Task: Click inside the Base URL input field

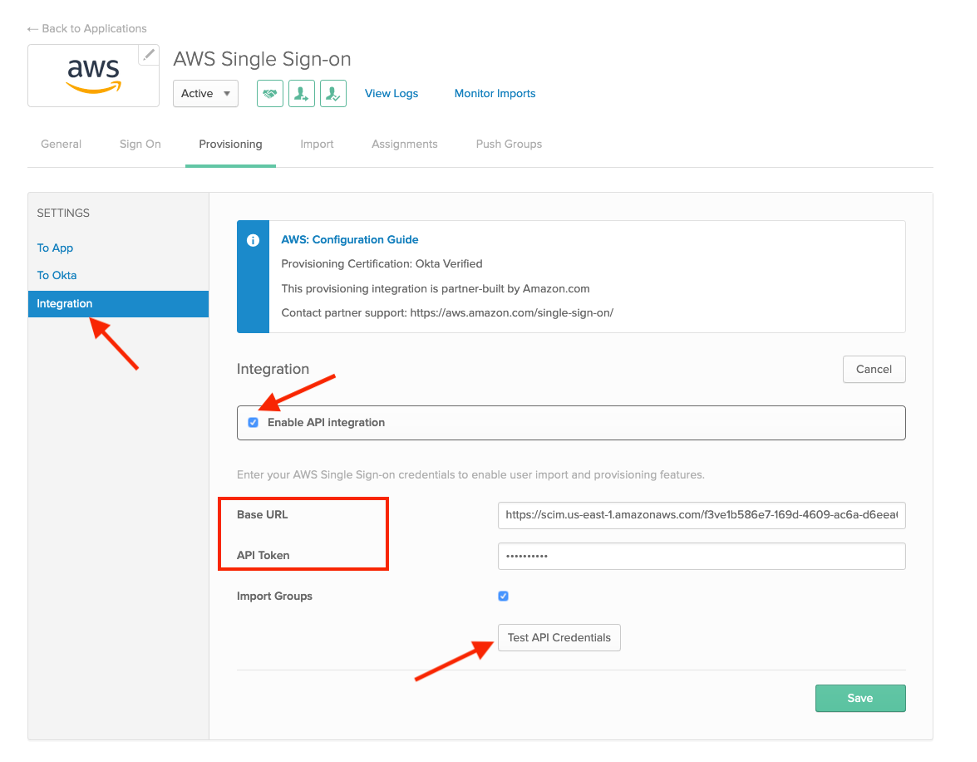Action: point(700,515)
